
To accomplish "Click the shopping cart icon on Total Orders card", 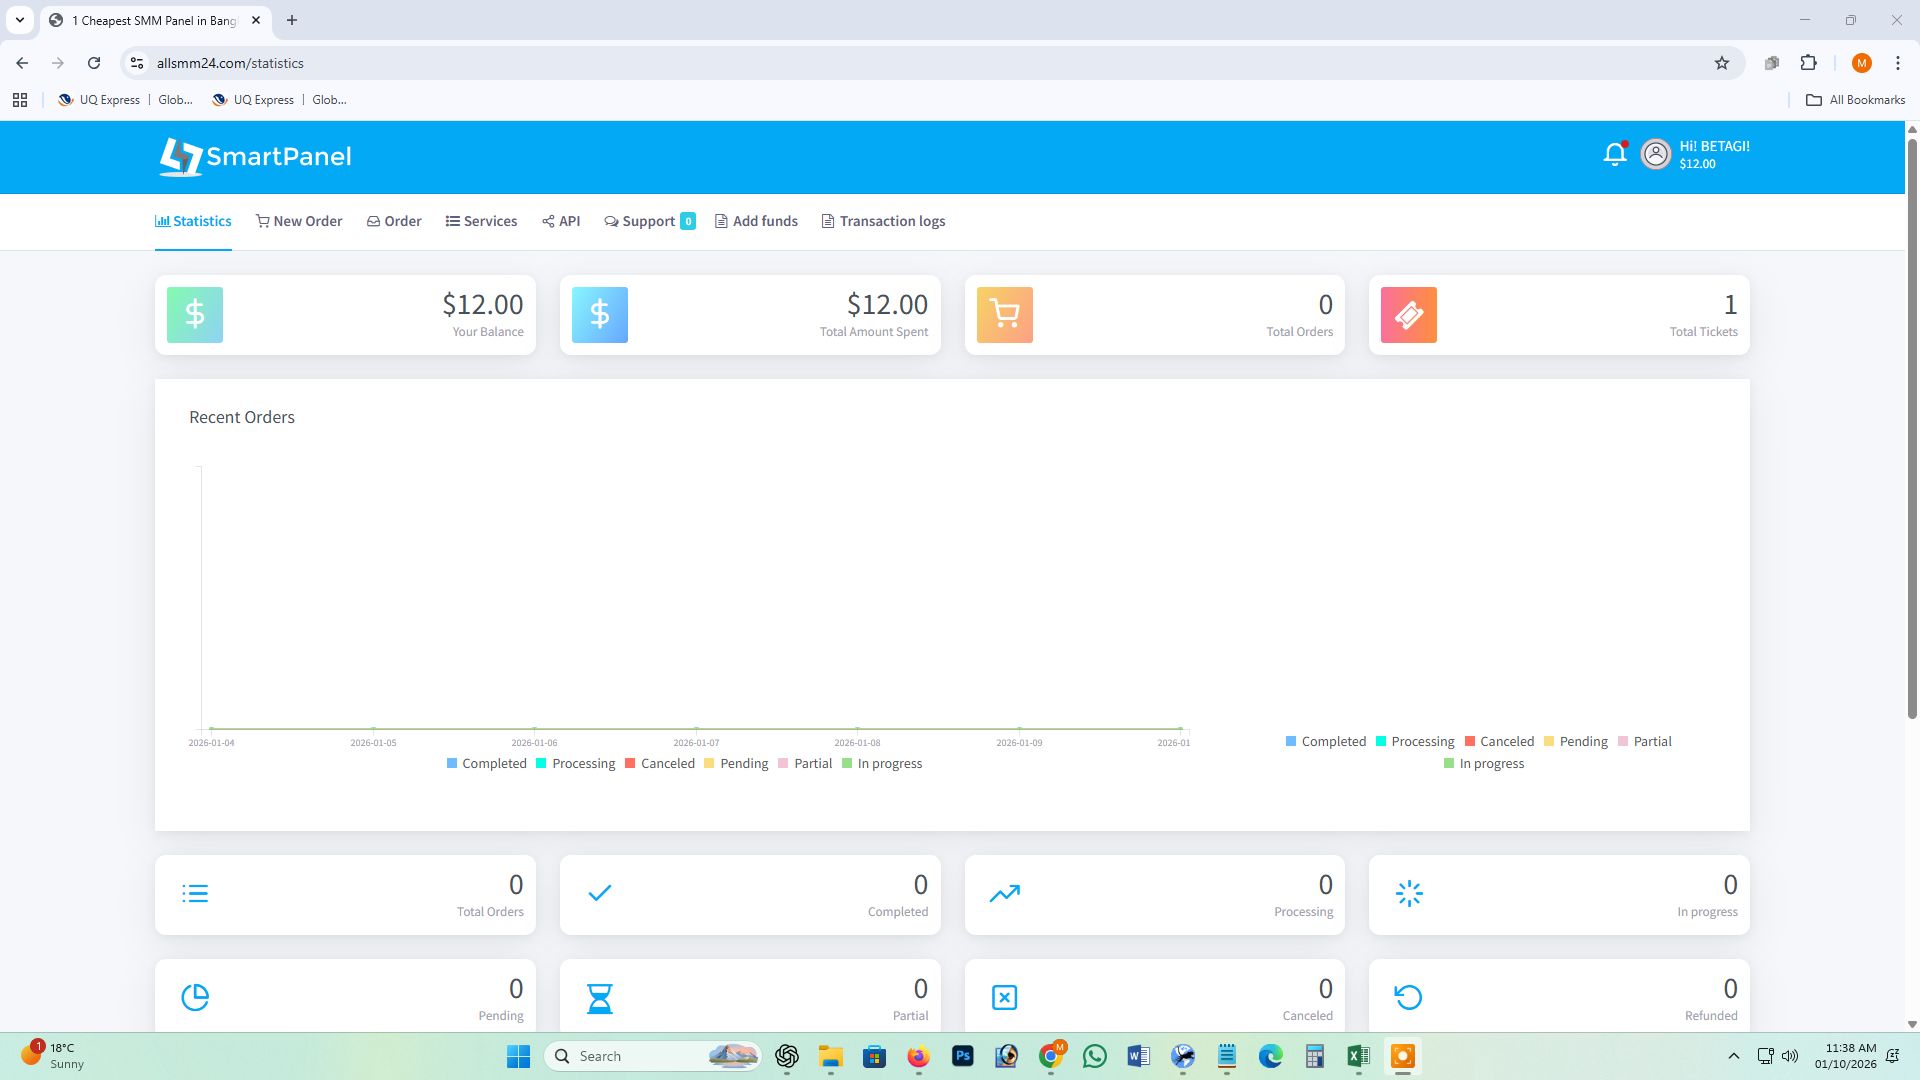I will point(1003,314).
